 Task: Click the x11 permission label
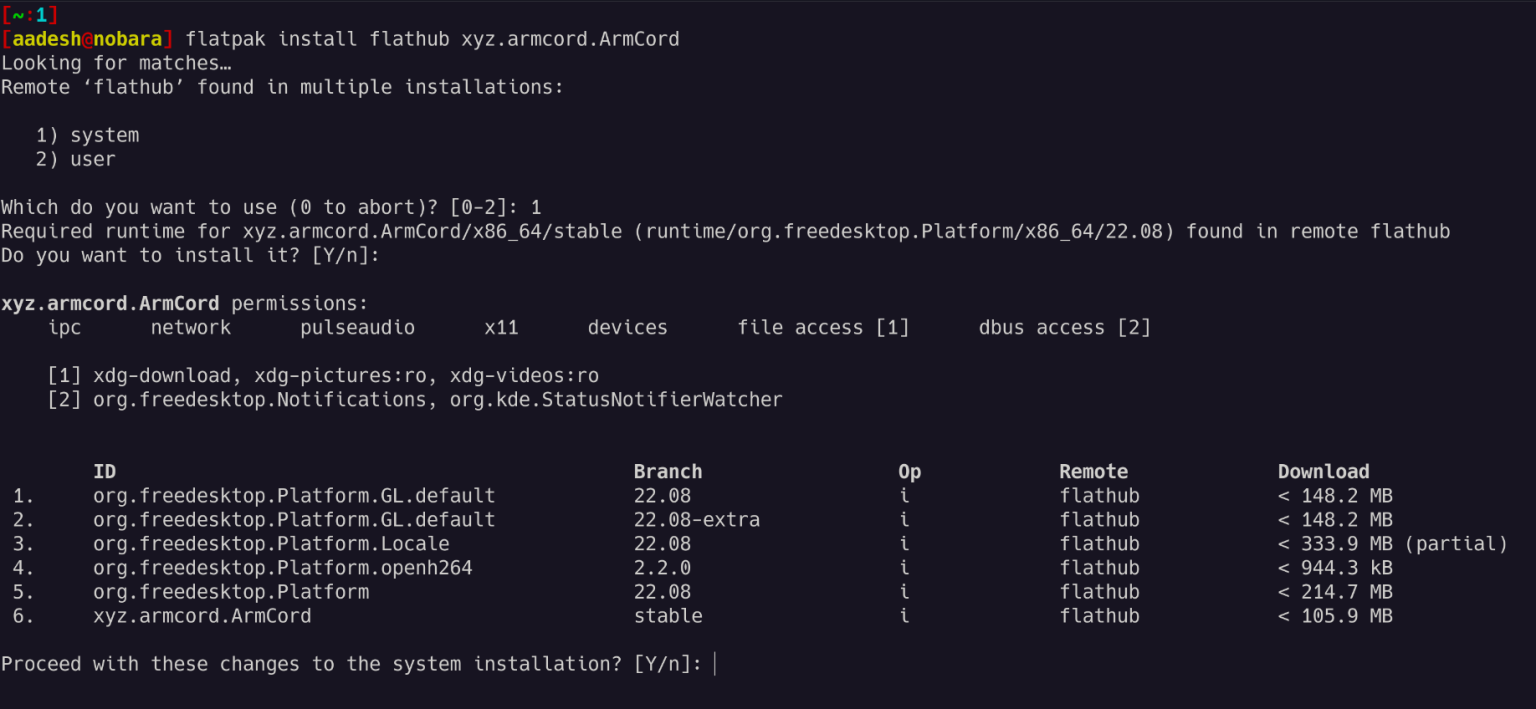502,327
